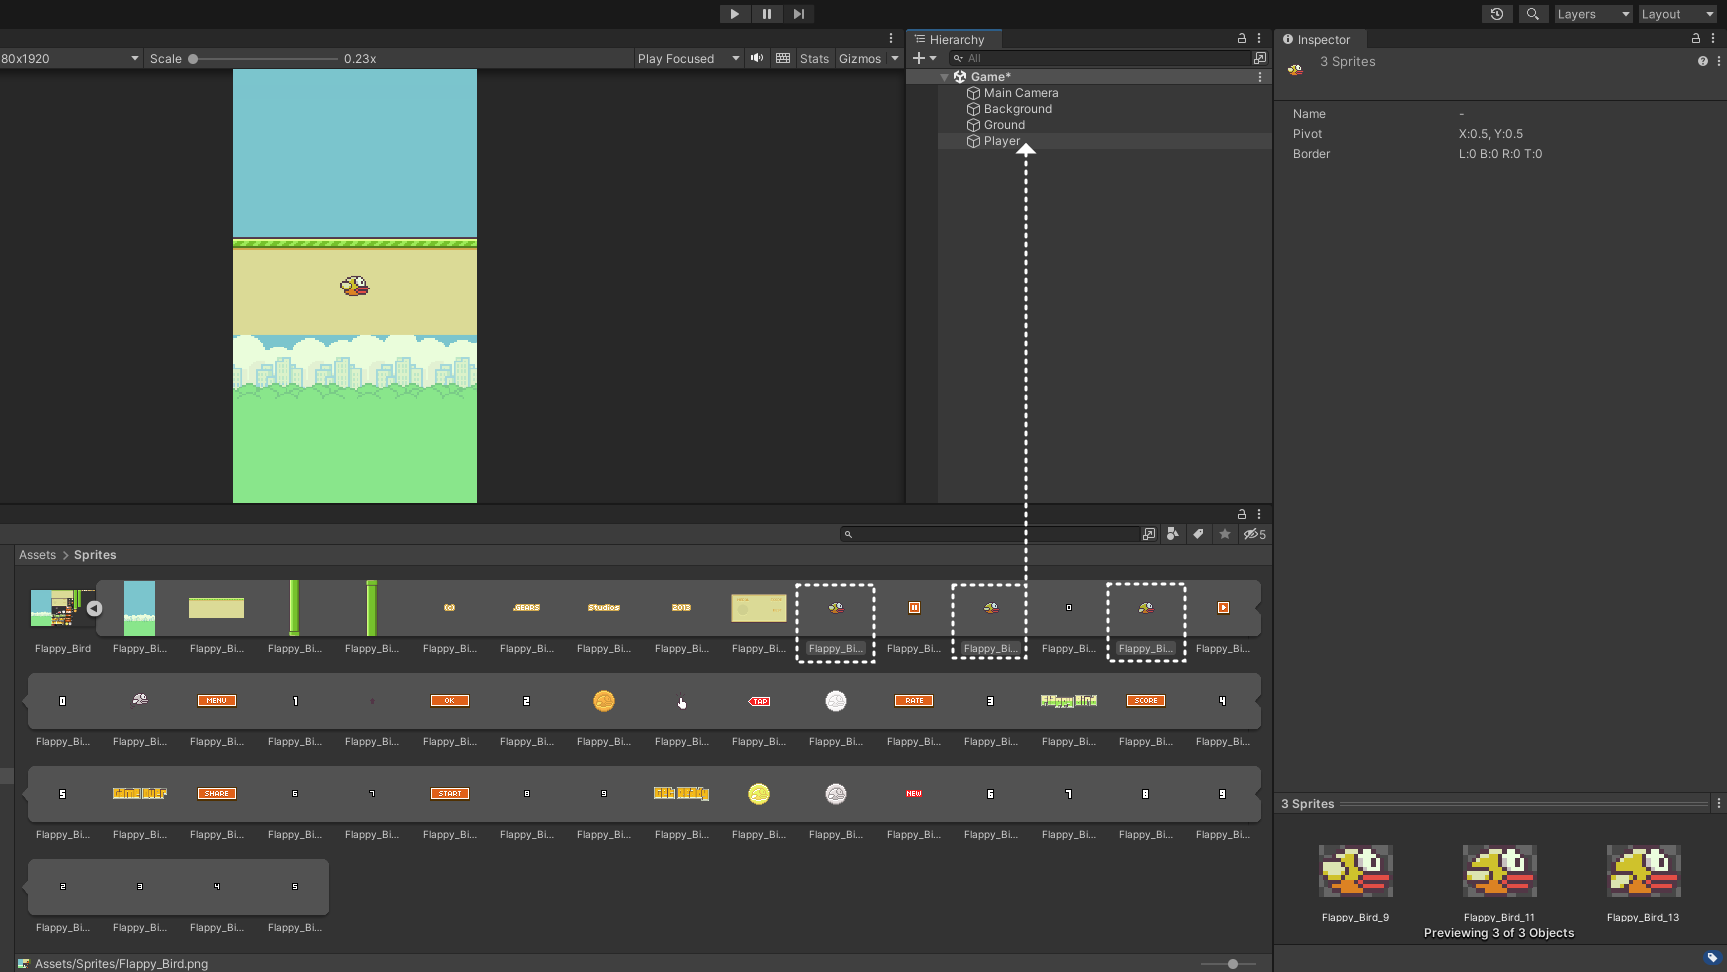Viewport: 1727px width, 972px height.
Task: Open the Project panel kebab menu
Action: coord(1259,513)
